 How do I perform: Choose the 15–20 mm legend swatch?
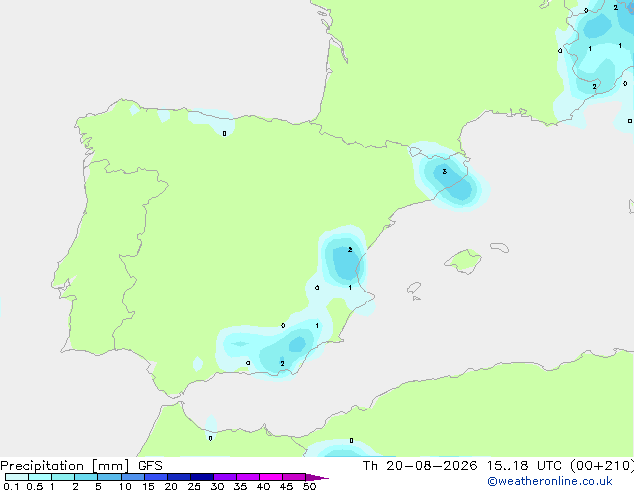156,477
